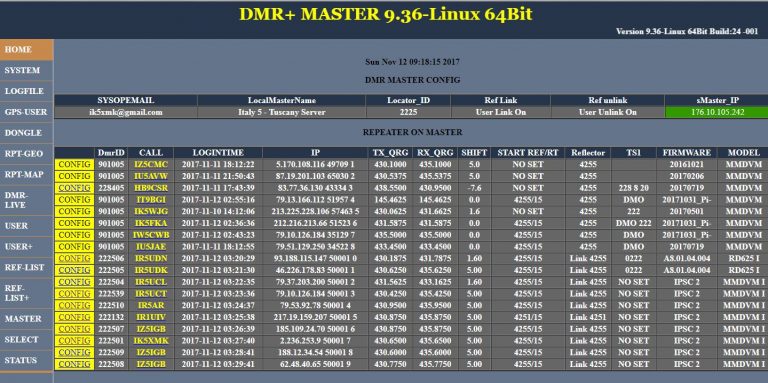
Task: Select the STATUS sidebar item
Action: click(x=26, y=360)
